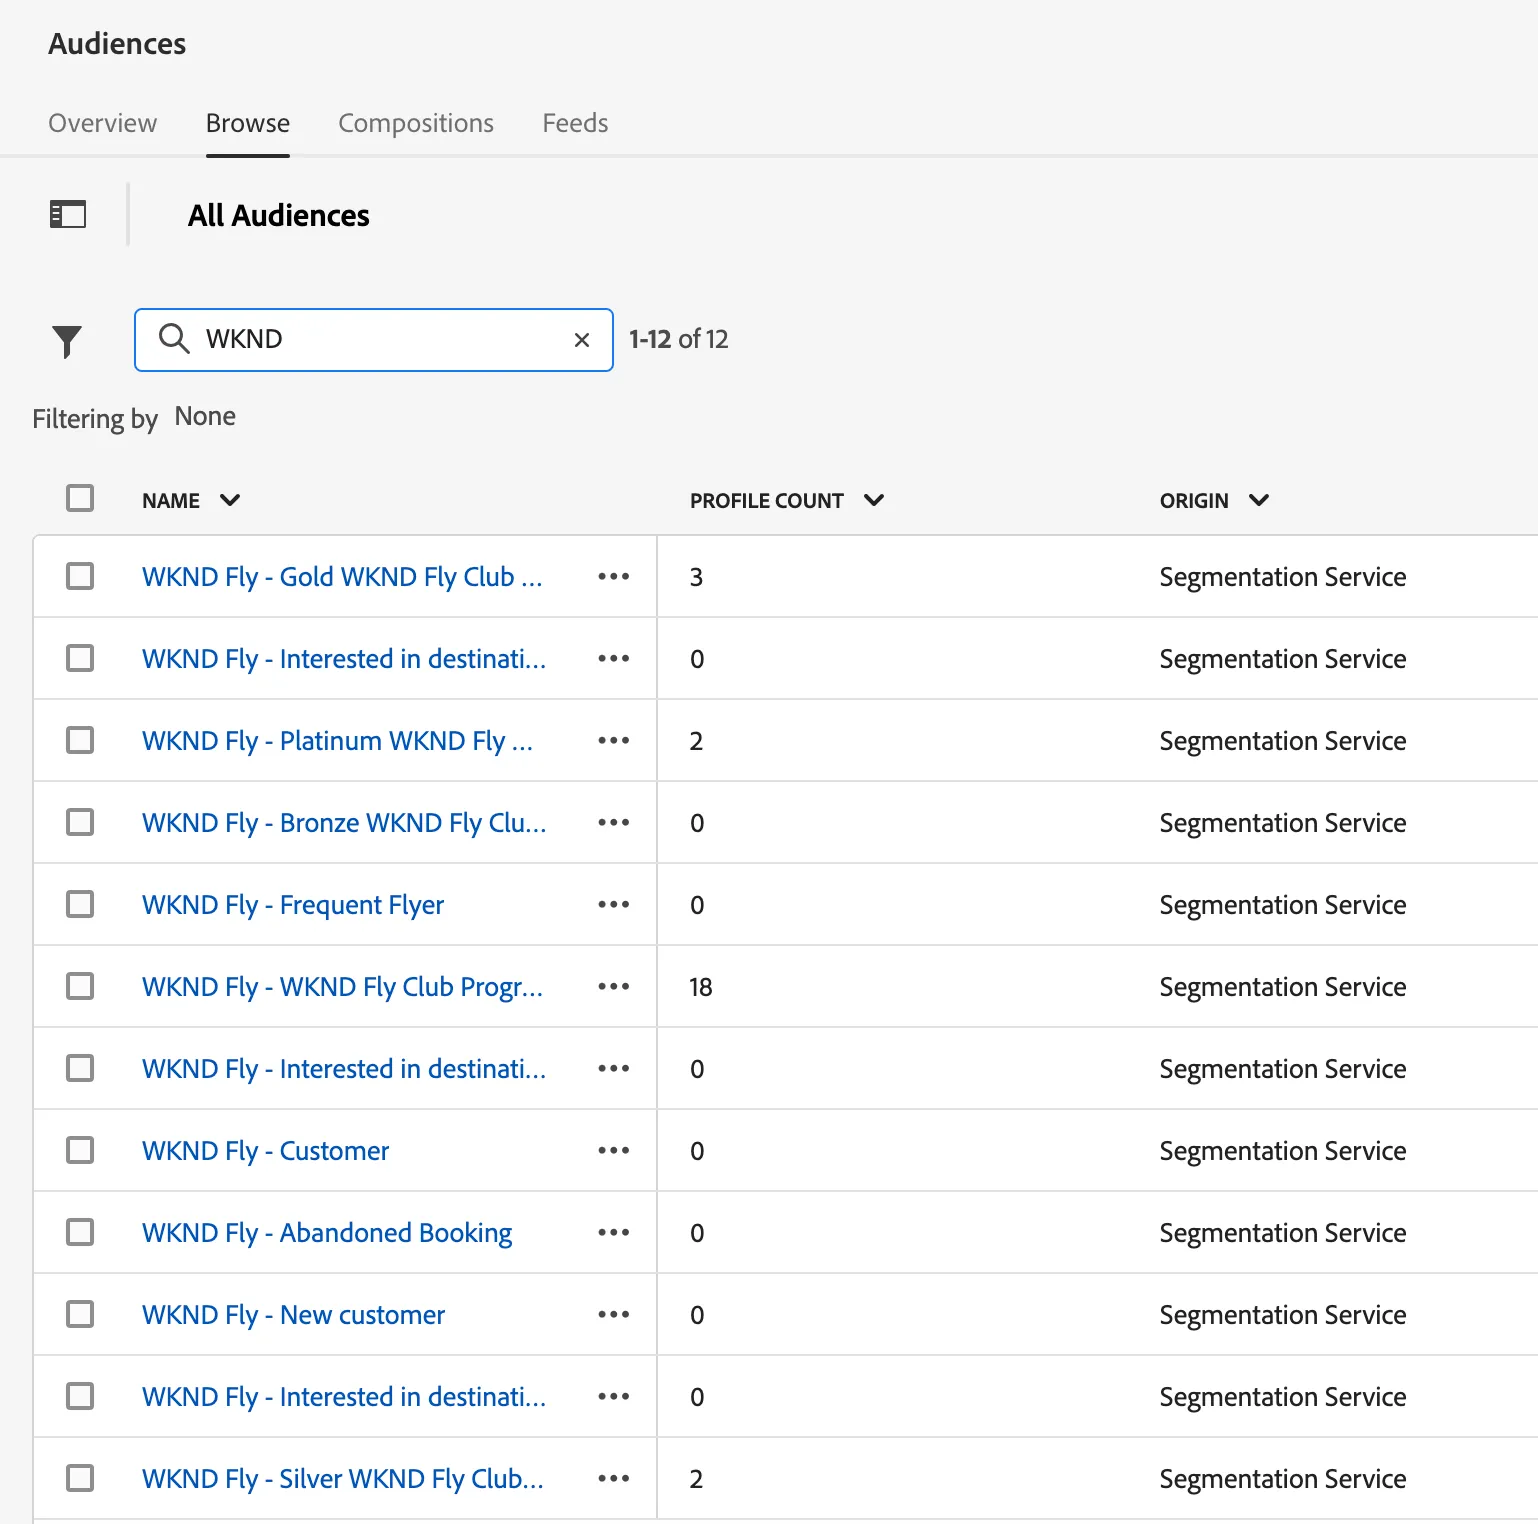Click profile count 18 cell
Image resolution: width=1538 pixels, height=1524 pixels.
click(701, 987)
